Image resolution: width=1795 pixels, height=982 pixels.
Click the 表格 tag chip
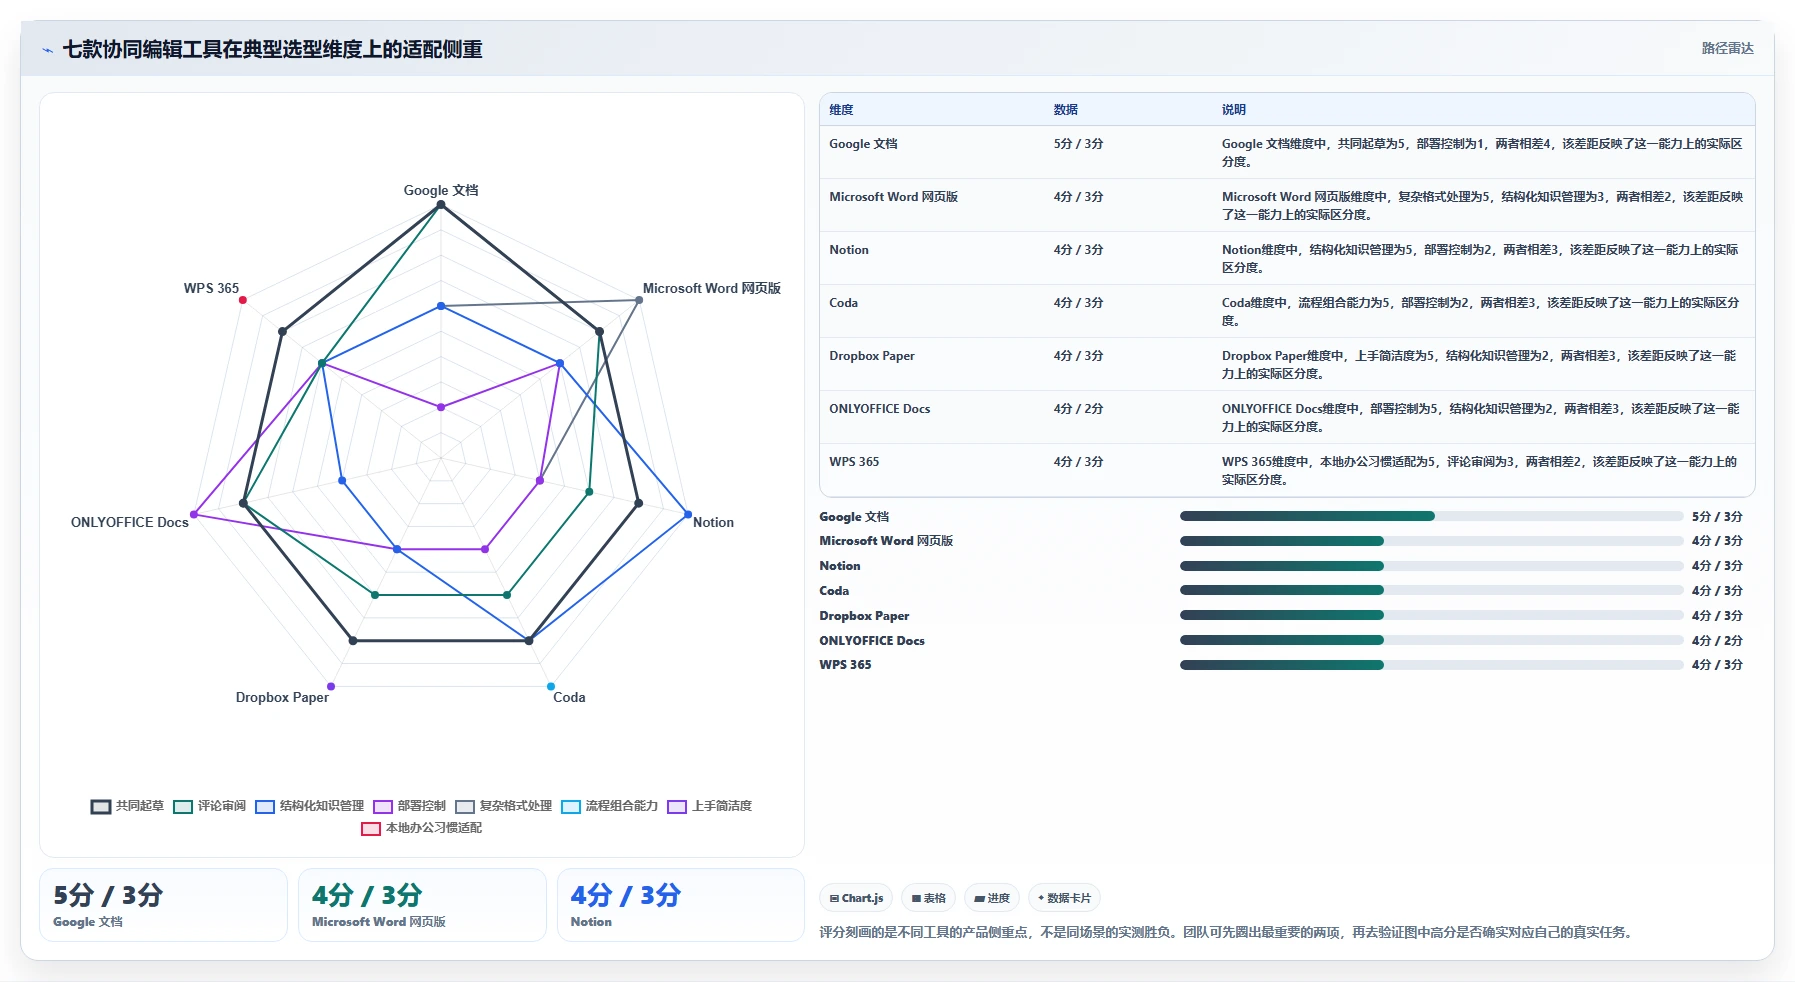click(x=929, y=898)
